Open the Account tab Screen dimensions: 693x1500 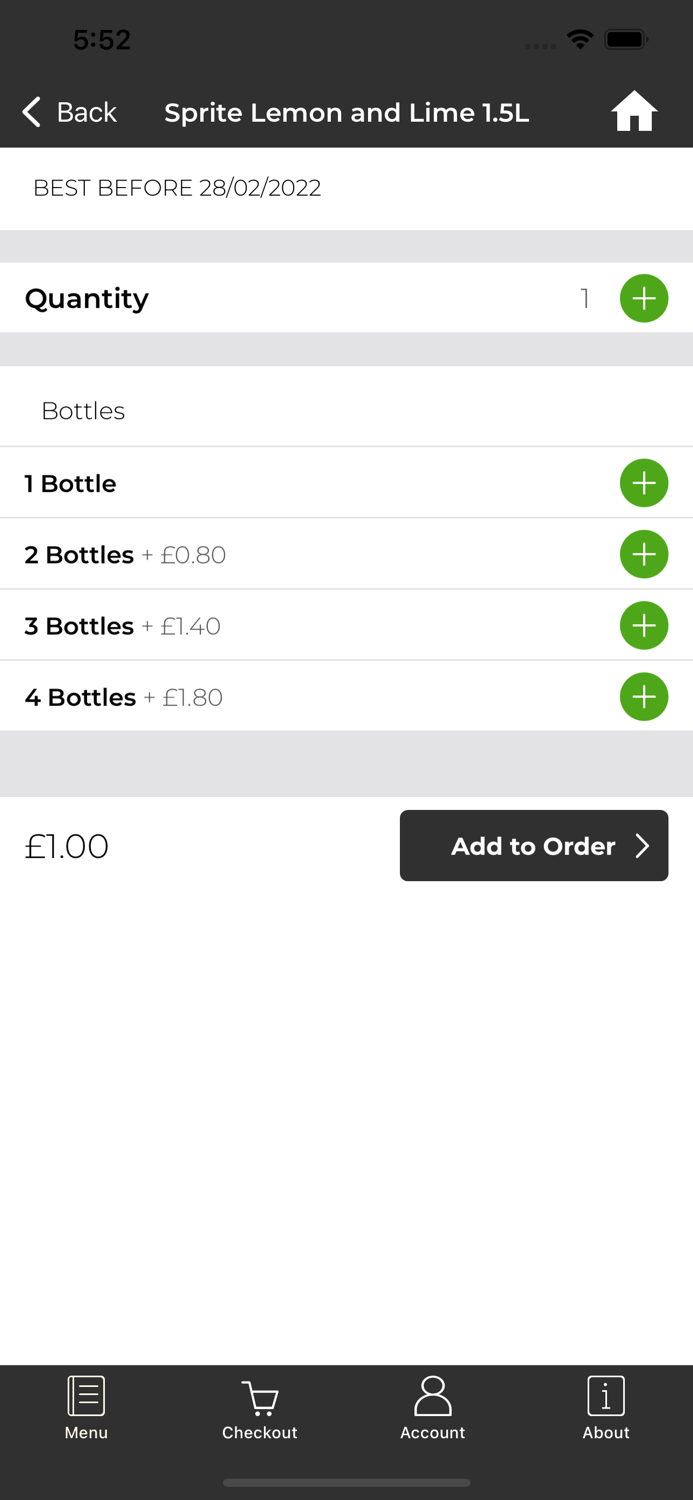tap(432, 1408)
